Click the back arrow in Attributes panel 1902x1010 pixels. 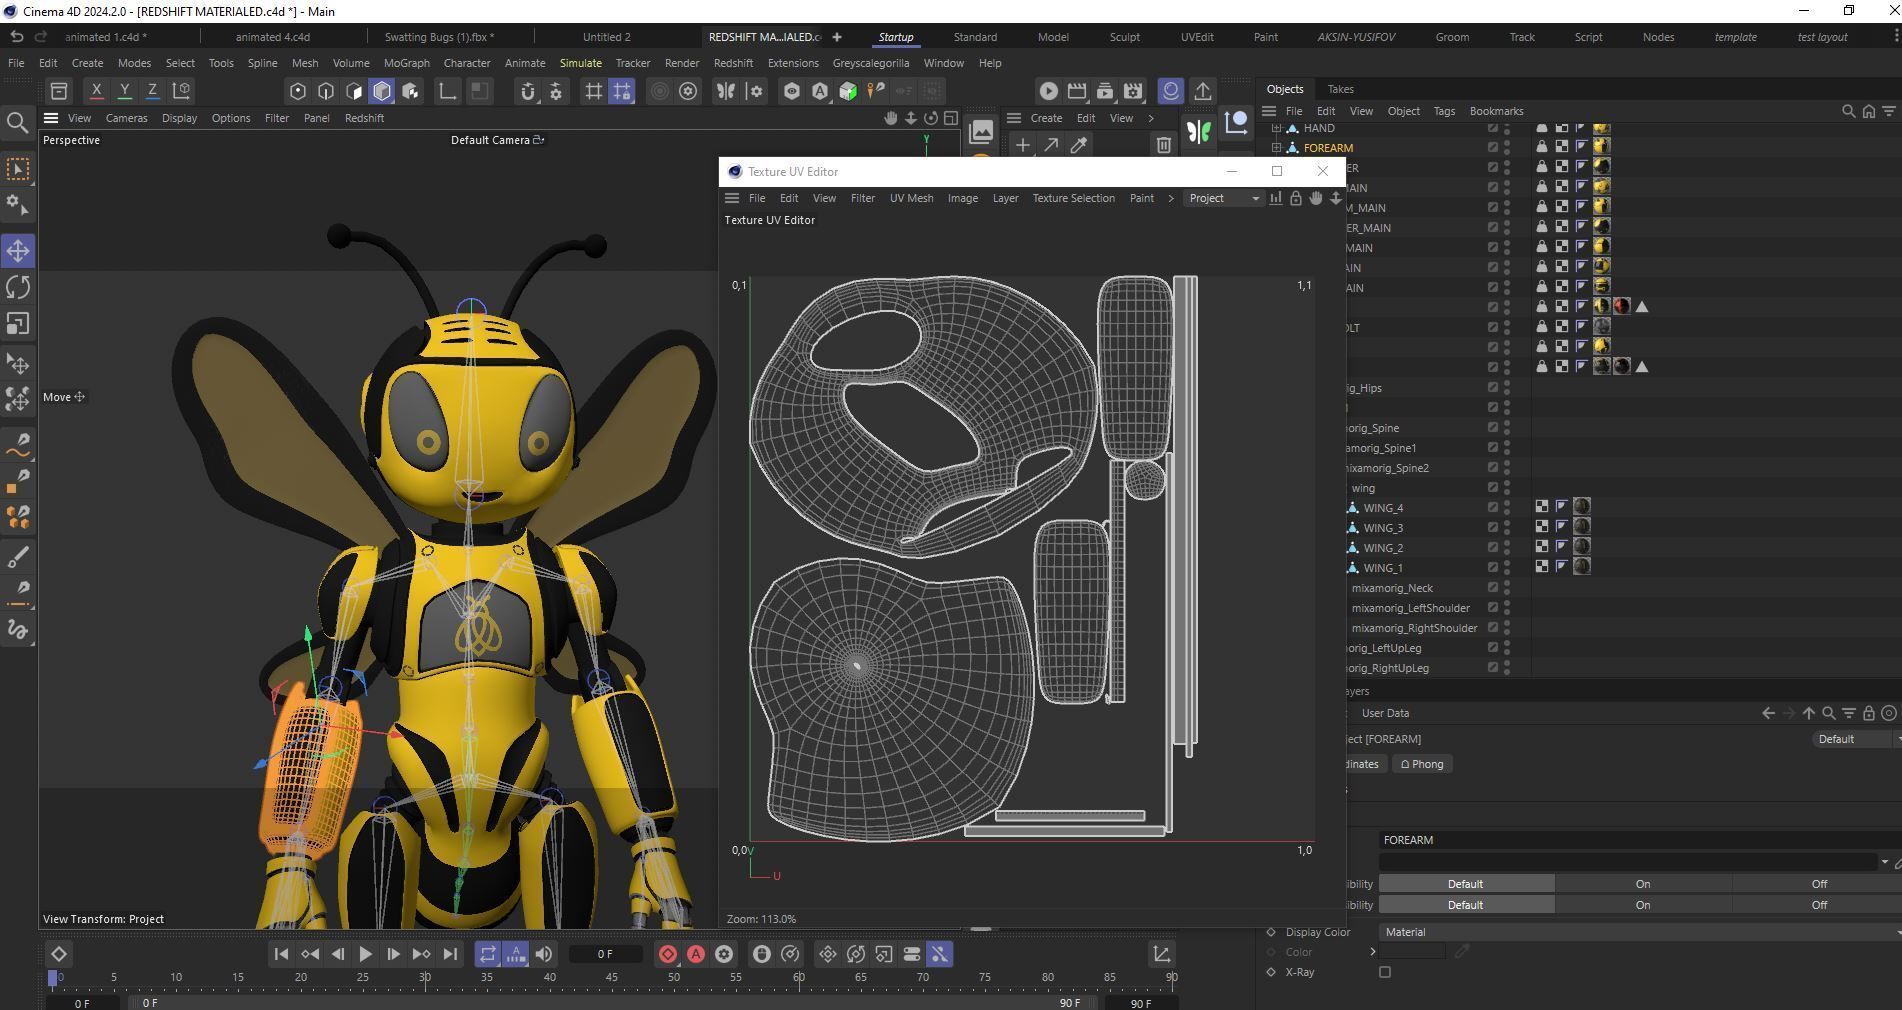tap(1768, 713)
